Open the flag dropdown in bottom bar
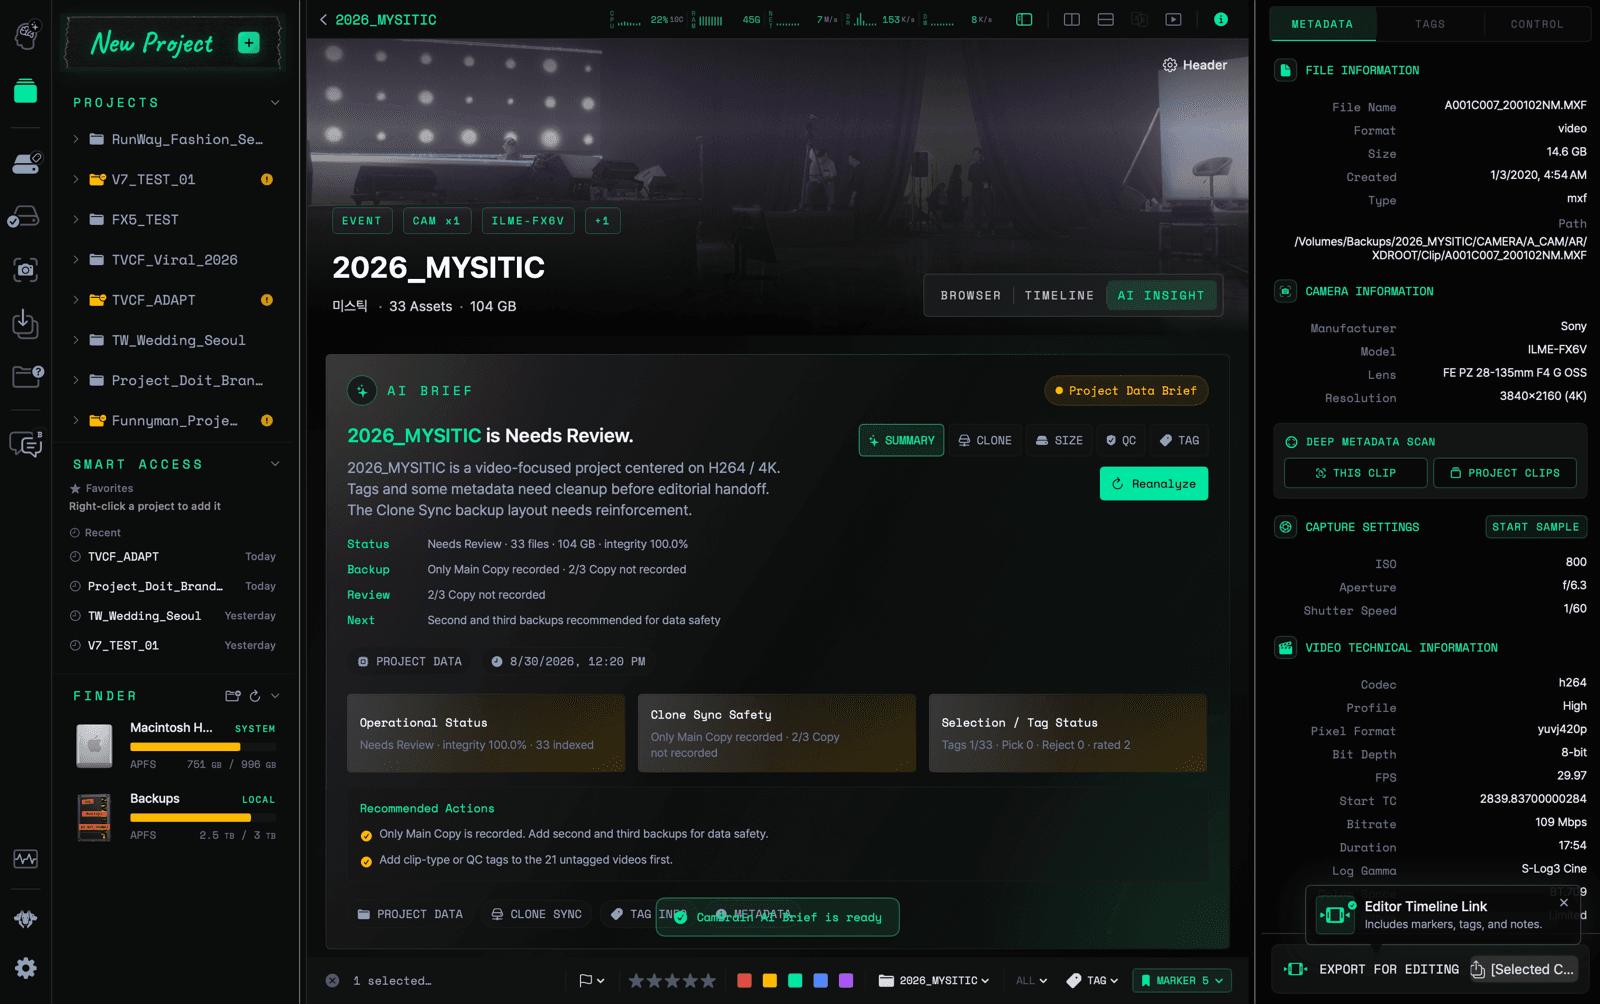Viewport: 1600px width, 1004px height. 592,981
